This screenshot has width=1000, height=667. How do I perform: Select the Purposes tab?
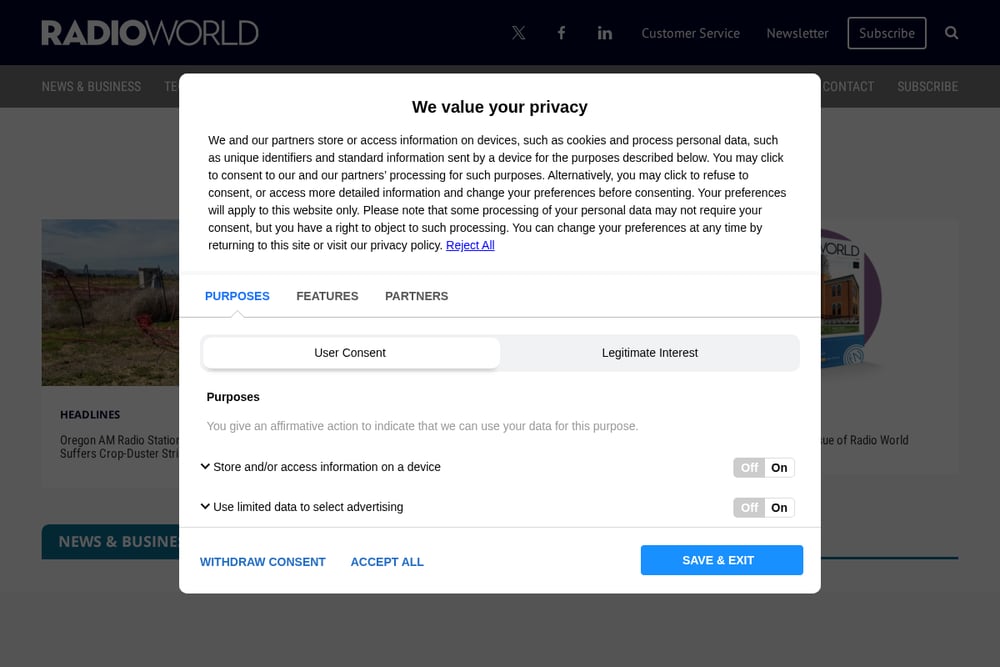pyautogui.click(x=237, y=296)
